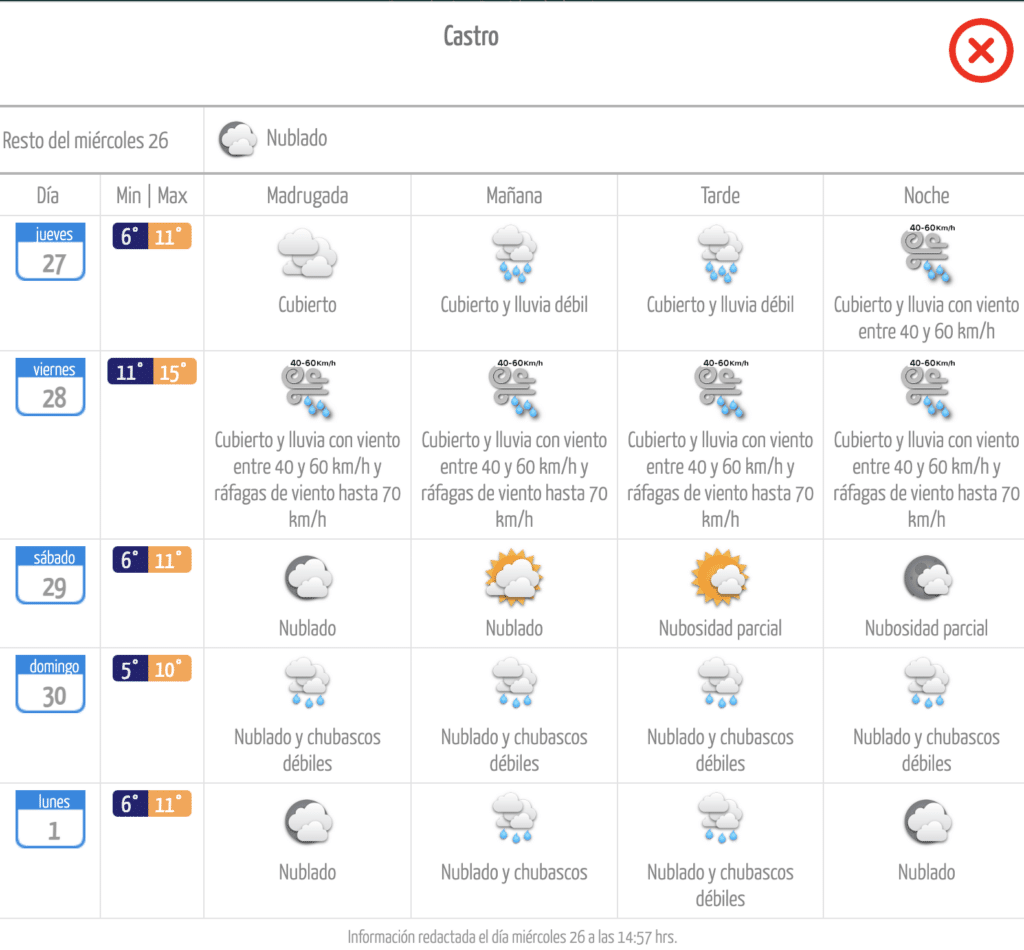
Task: Click the Castro location title
Action: [x=470, y=37]
